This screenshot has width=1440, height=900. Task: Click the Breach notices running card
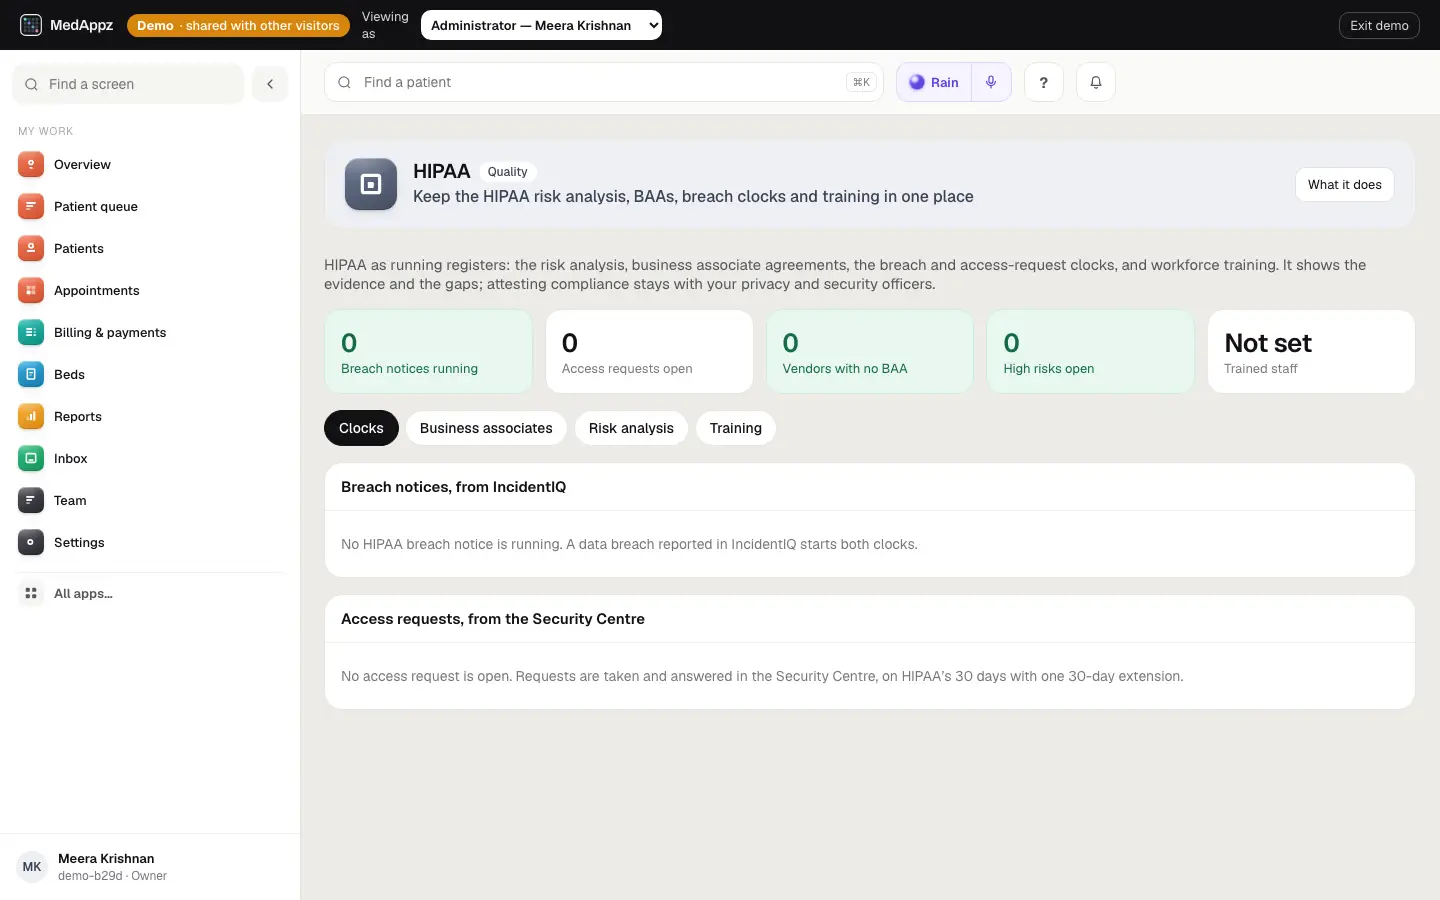pyautogui.click(x=428, y=352)
